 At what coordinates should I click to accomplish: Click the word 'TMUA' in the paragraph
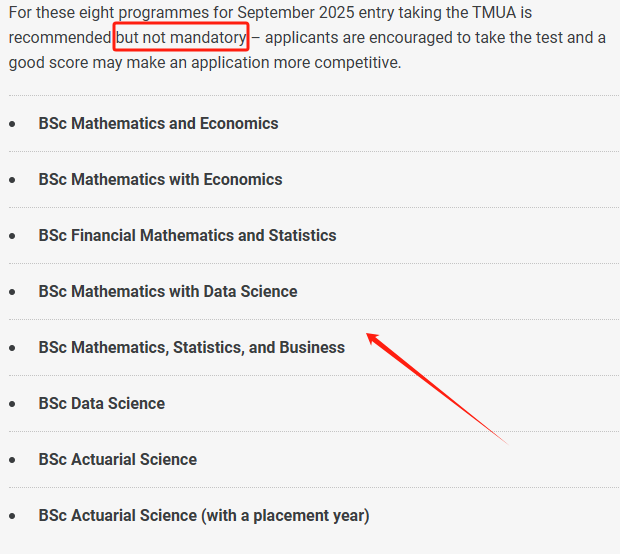(494, 13)
